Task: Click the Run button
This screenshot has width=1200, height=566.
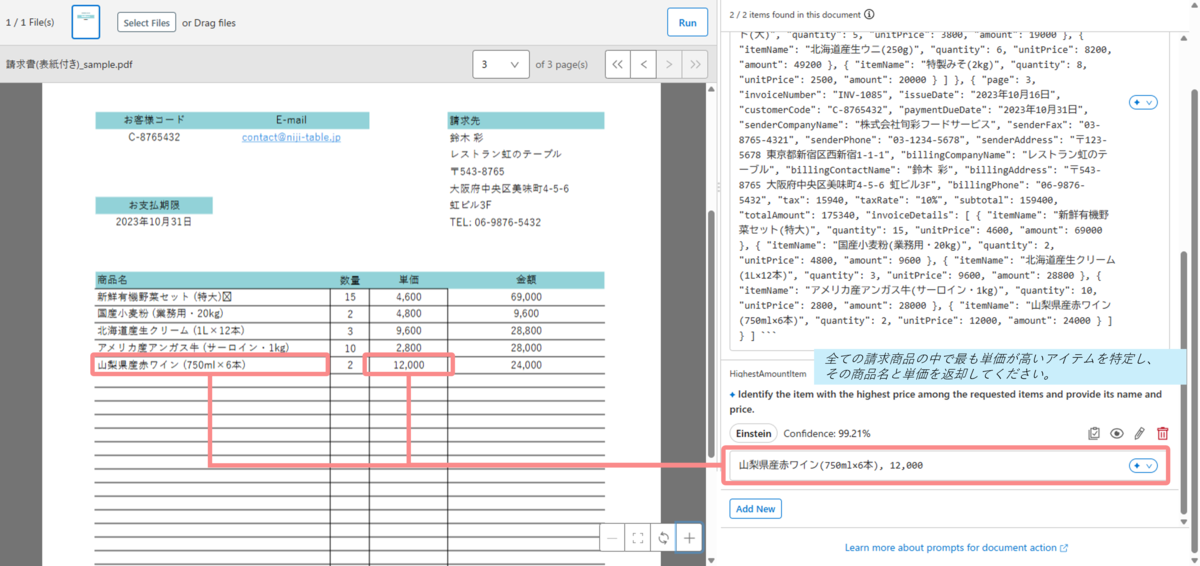Action: pos(687,22)
